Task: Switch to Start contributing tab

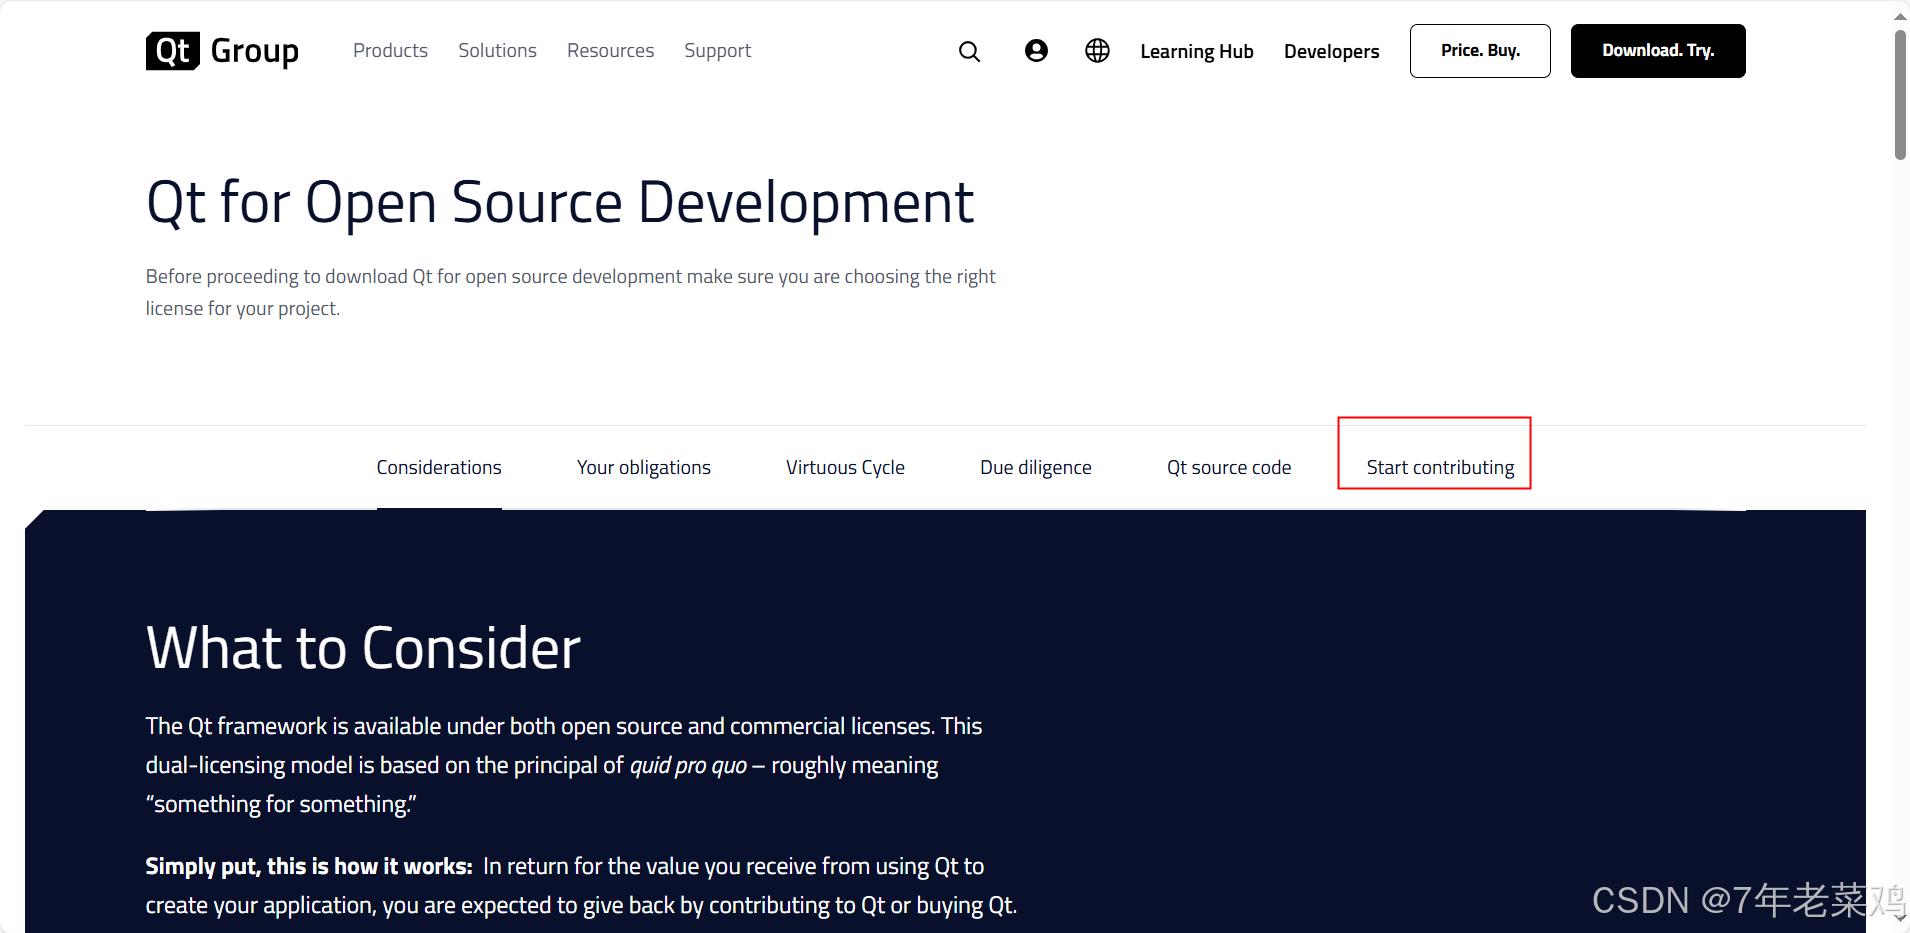Action: (1440, 468)
